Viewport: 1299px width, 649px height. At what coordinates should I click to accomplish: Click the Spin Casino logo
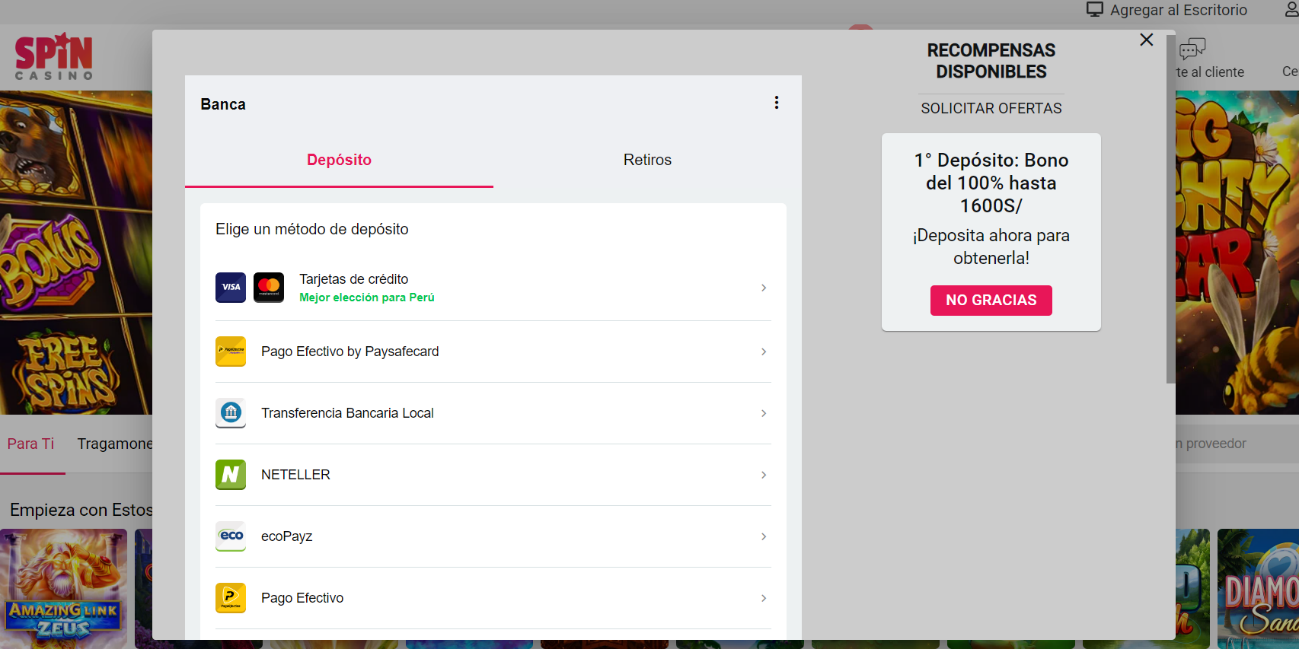click(54, 58)
